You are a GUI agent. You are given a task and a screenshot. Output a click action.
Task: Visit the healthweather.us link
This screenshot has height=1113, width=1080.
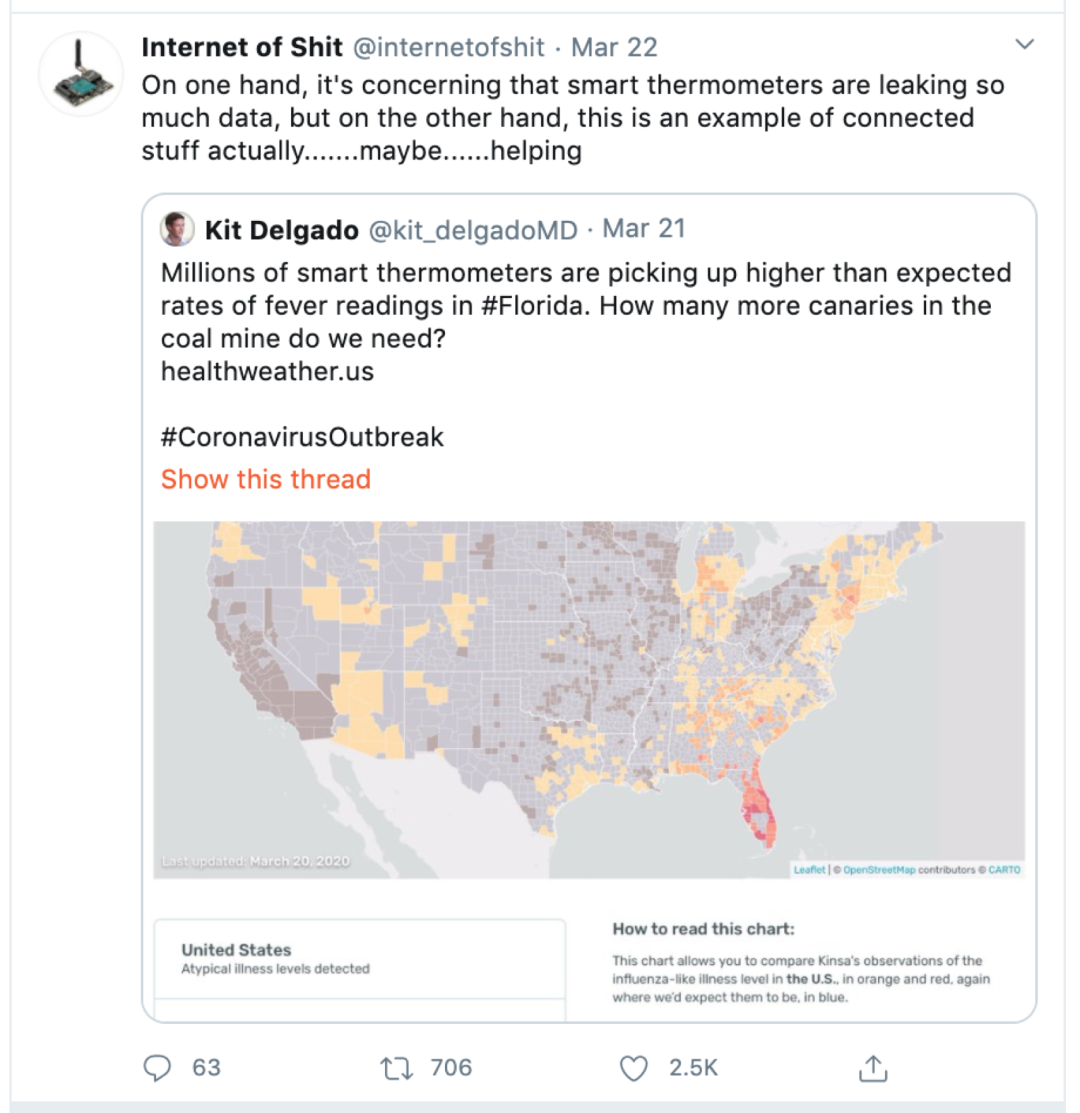tap(267, 371)
